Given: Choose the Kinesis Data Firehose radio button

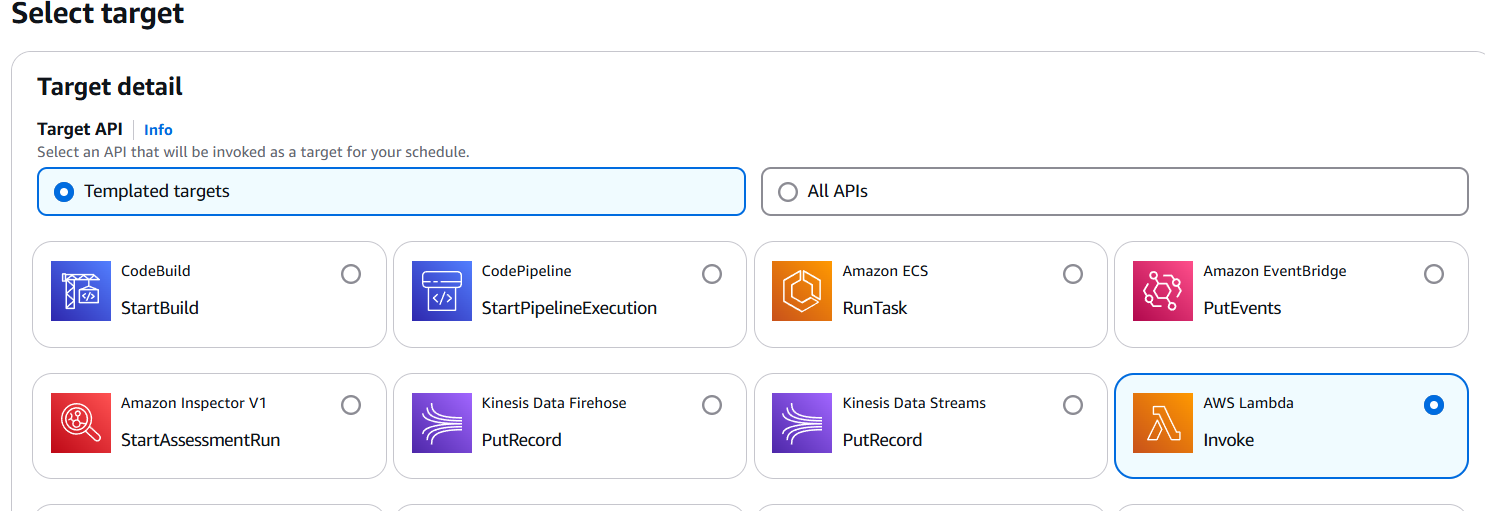Looking at the screenshot, I should point(712,405).
